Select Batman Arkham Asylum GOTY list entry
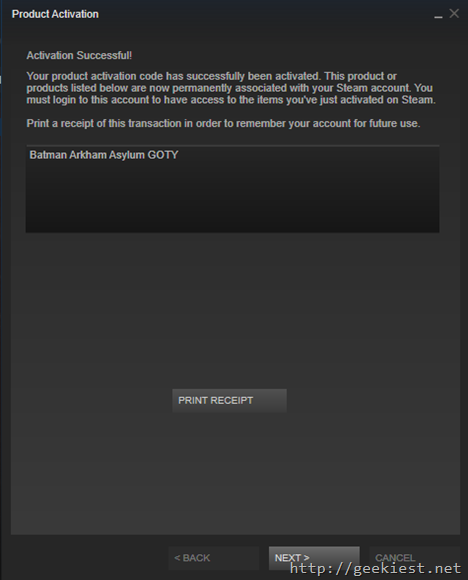The width and height of the screenshot is (468, 580). click(104, 155)
